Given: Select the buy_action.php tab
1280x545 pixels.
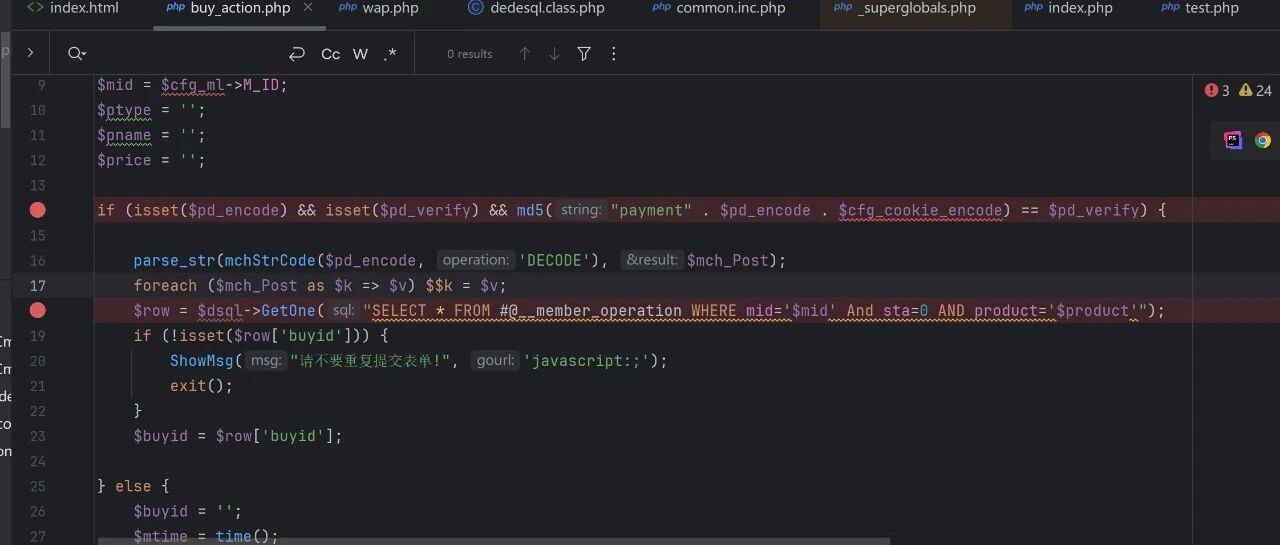Looking at the screenshot, I should click(240, 8).
